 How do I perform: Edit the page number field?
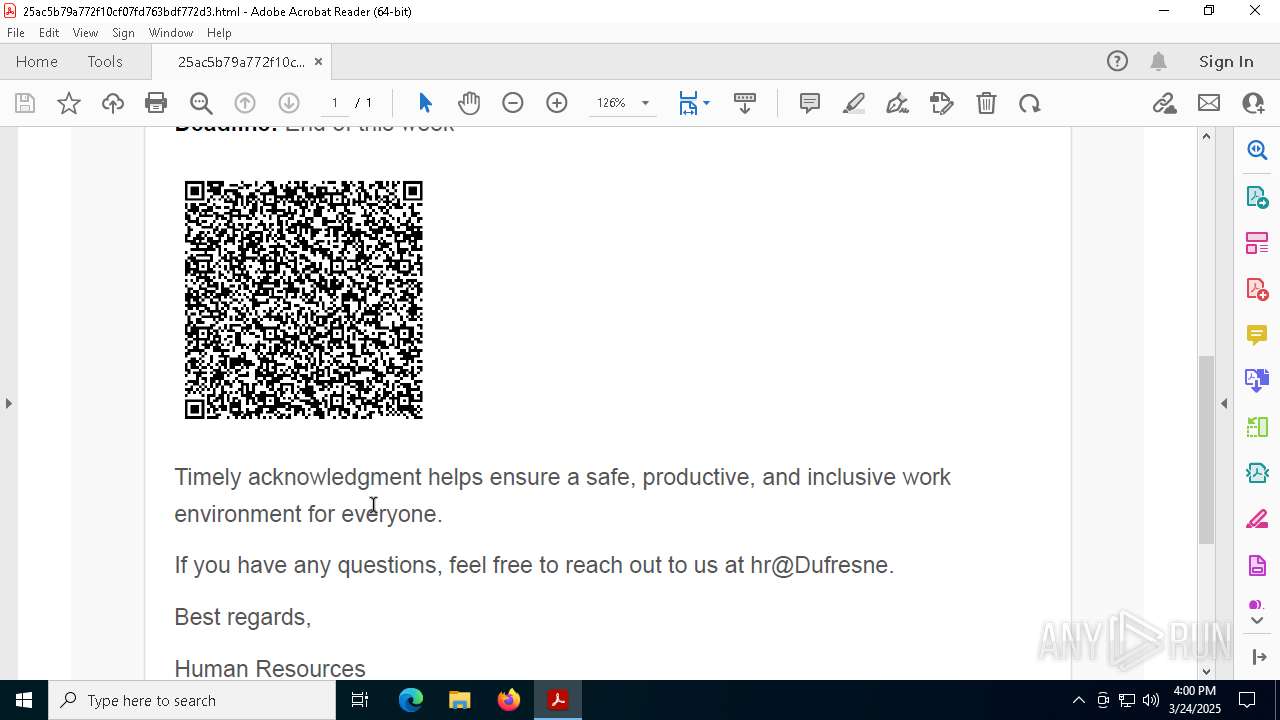335,103
